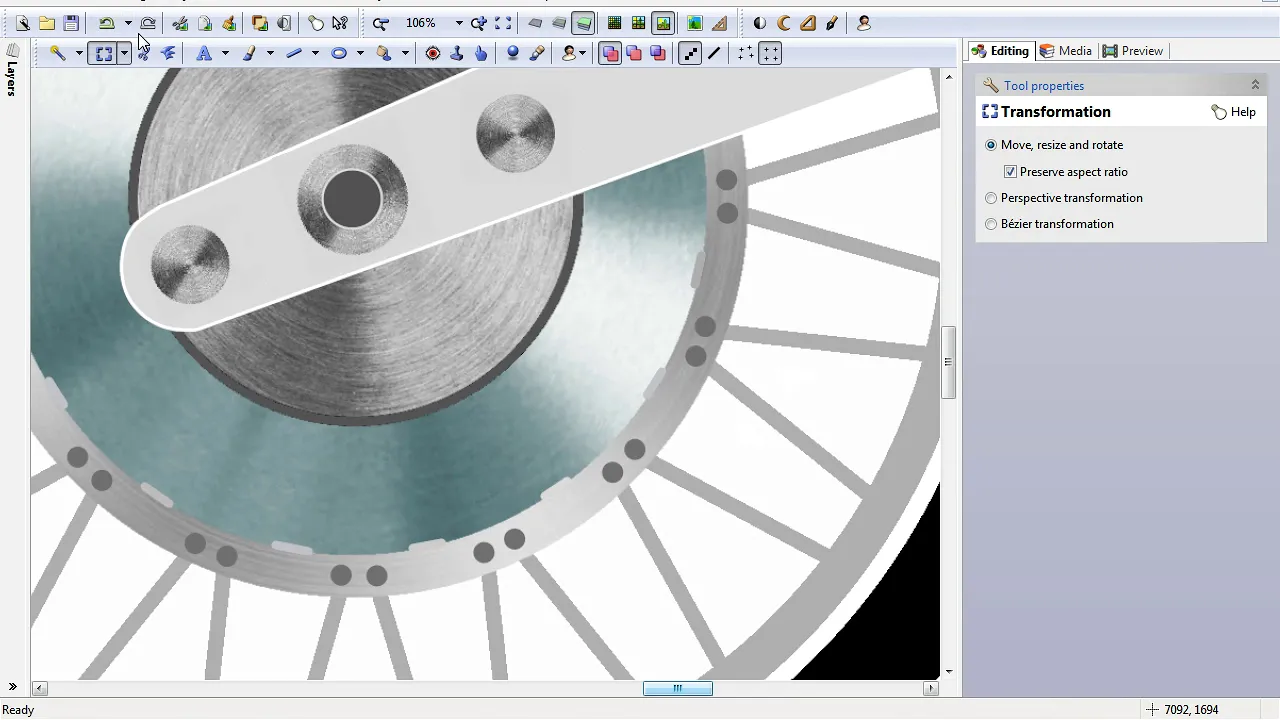
Task: Select the Text tool letter A
Action: 204,53
